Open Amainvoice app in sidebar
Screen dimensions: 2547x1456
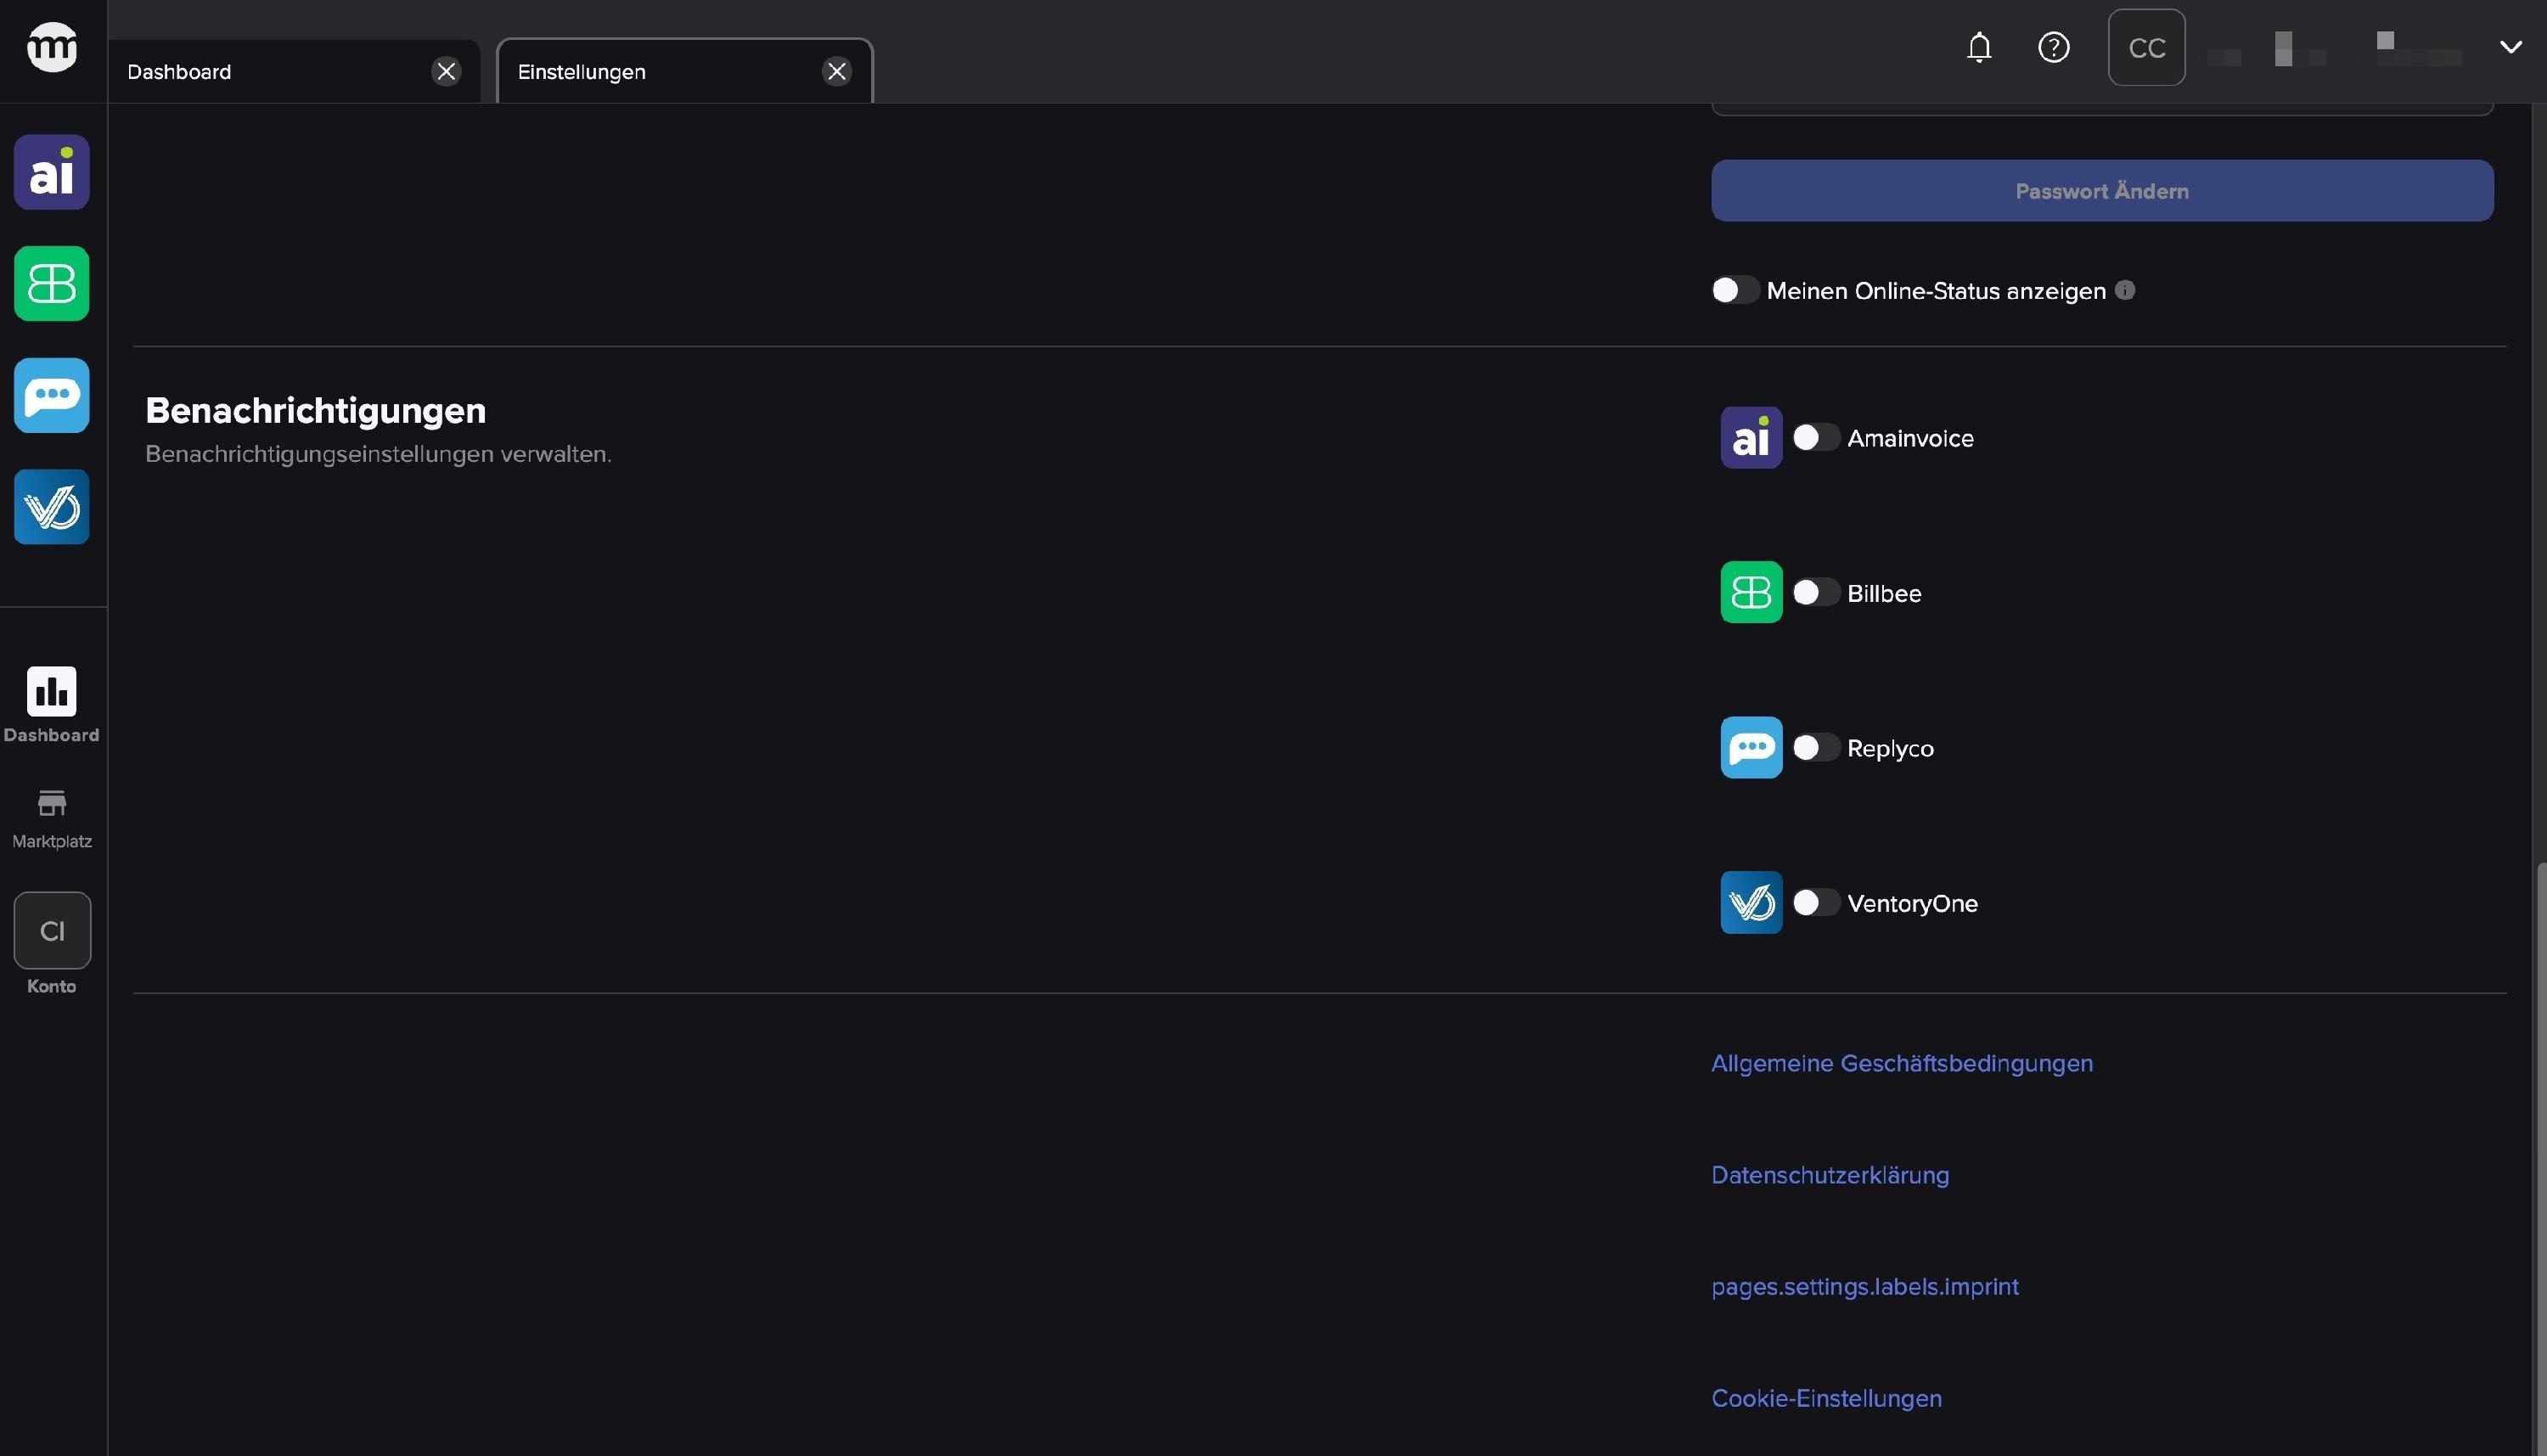(x=52, y=172)
